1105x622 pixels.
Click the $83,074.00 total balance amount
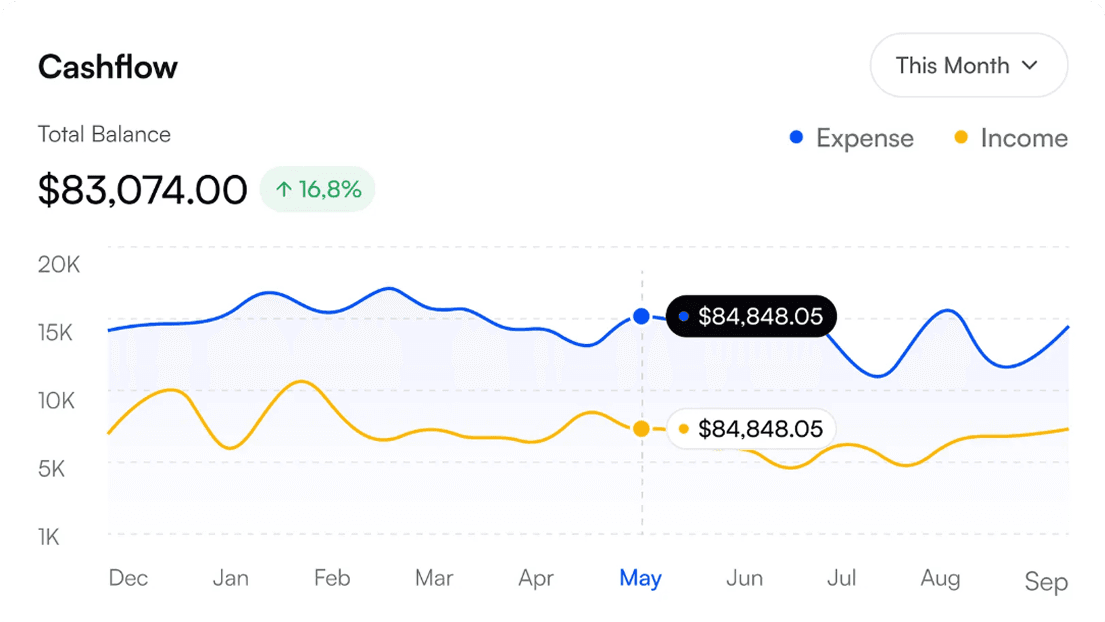point(142,190)
